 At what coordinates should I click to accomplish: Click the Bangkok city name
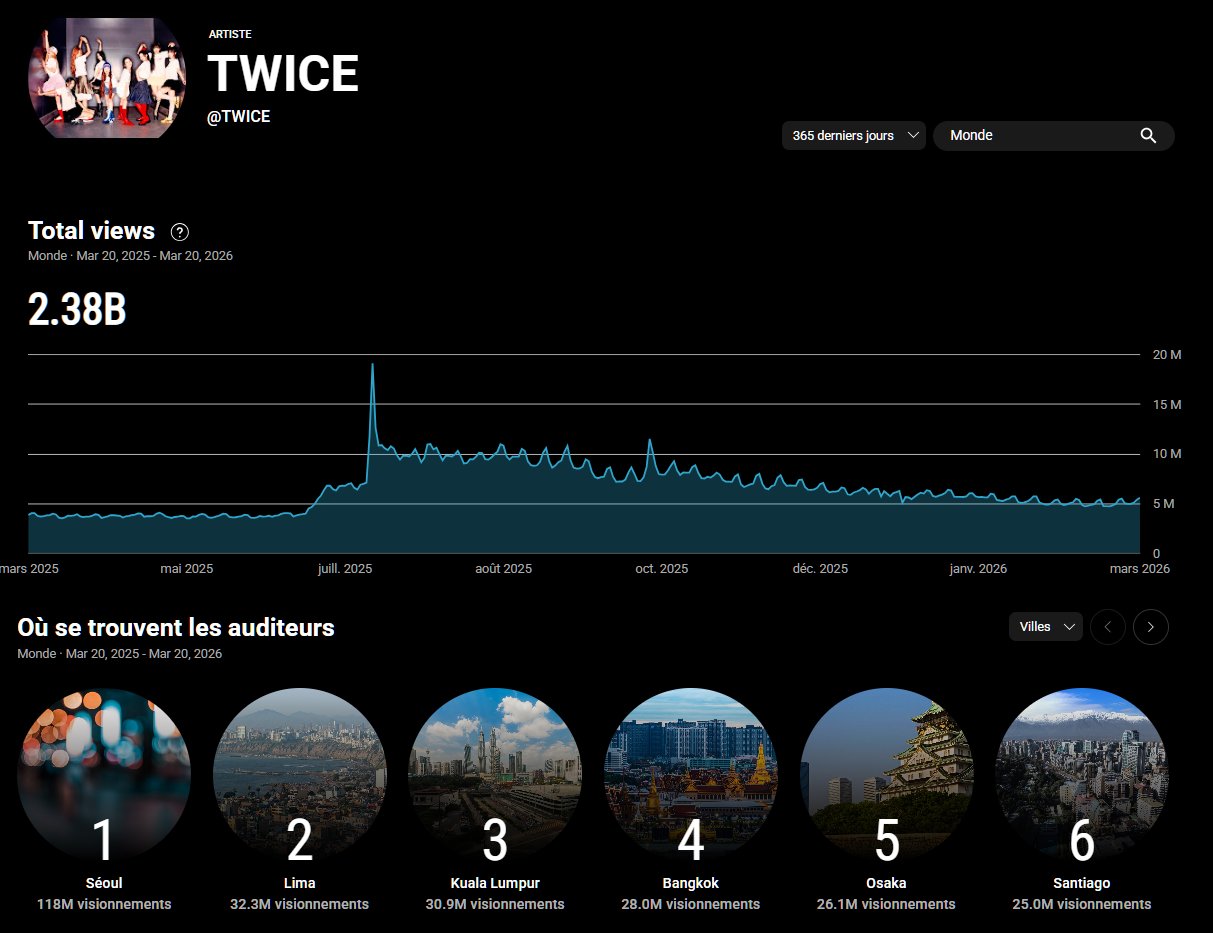coord(691,883)
